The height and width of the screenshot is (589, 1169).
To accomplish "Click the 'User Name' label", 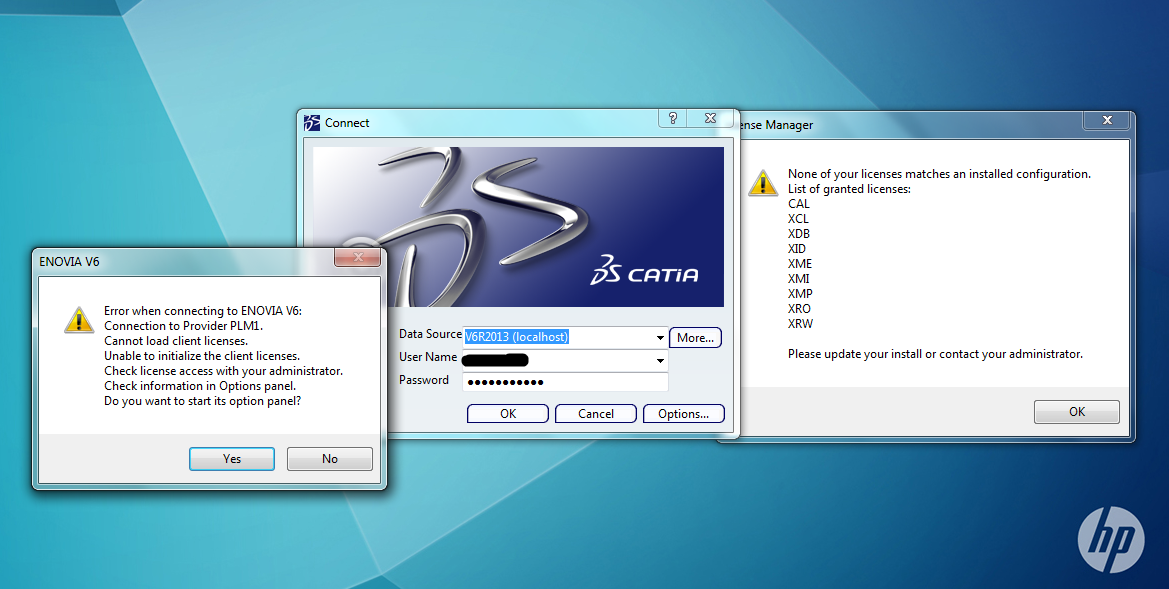I will tap(428, 357).
